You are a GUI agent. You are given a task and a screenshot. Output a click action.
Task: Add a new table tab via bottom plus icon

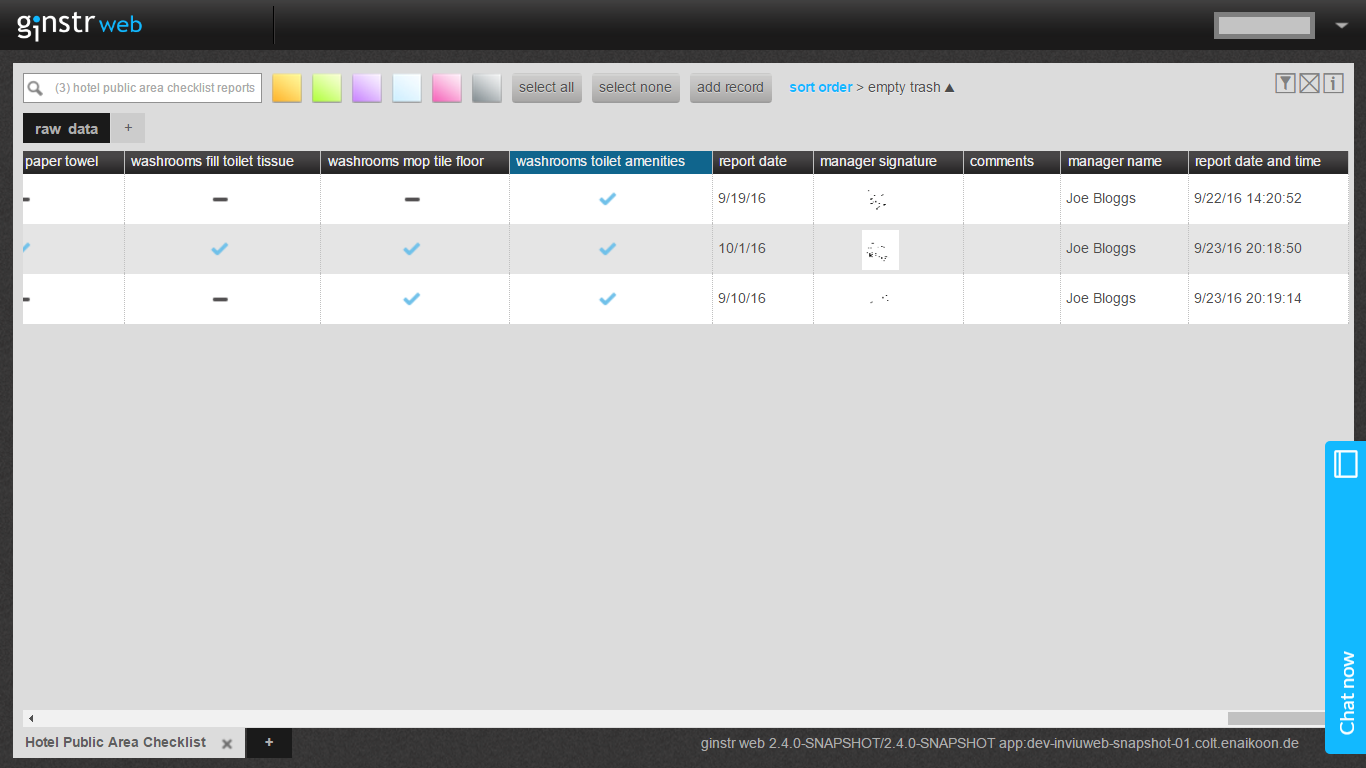[268, 743]
